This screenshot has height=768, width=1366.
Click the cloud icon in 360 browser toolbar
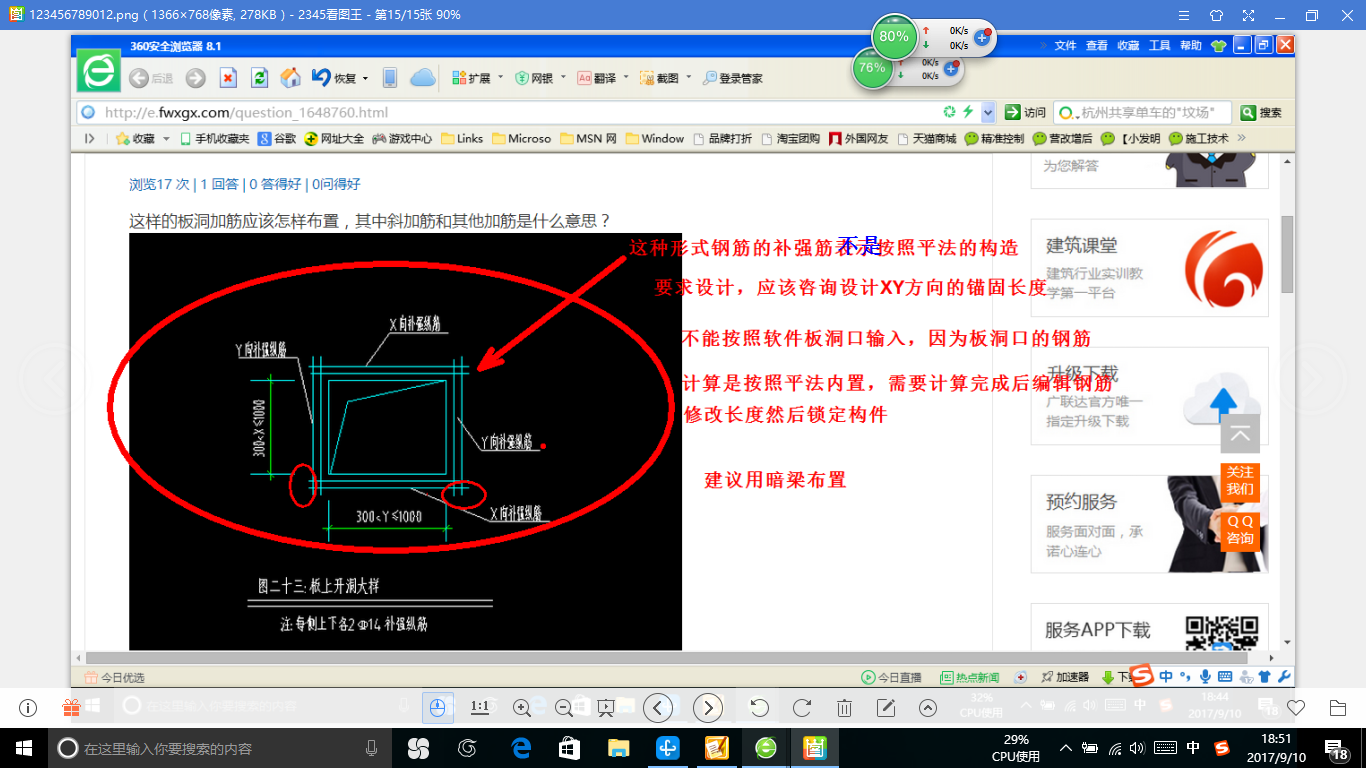[422, 78]
